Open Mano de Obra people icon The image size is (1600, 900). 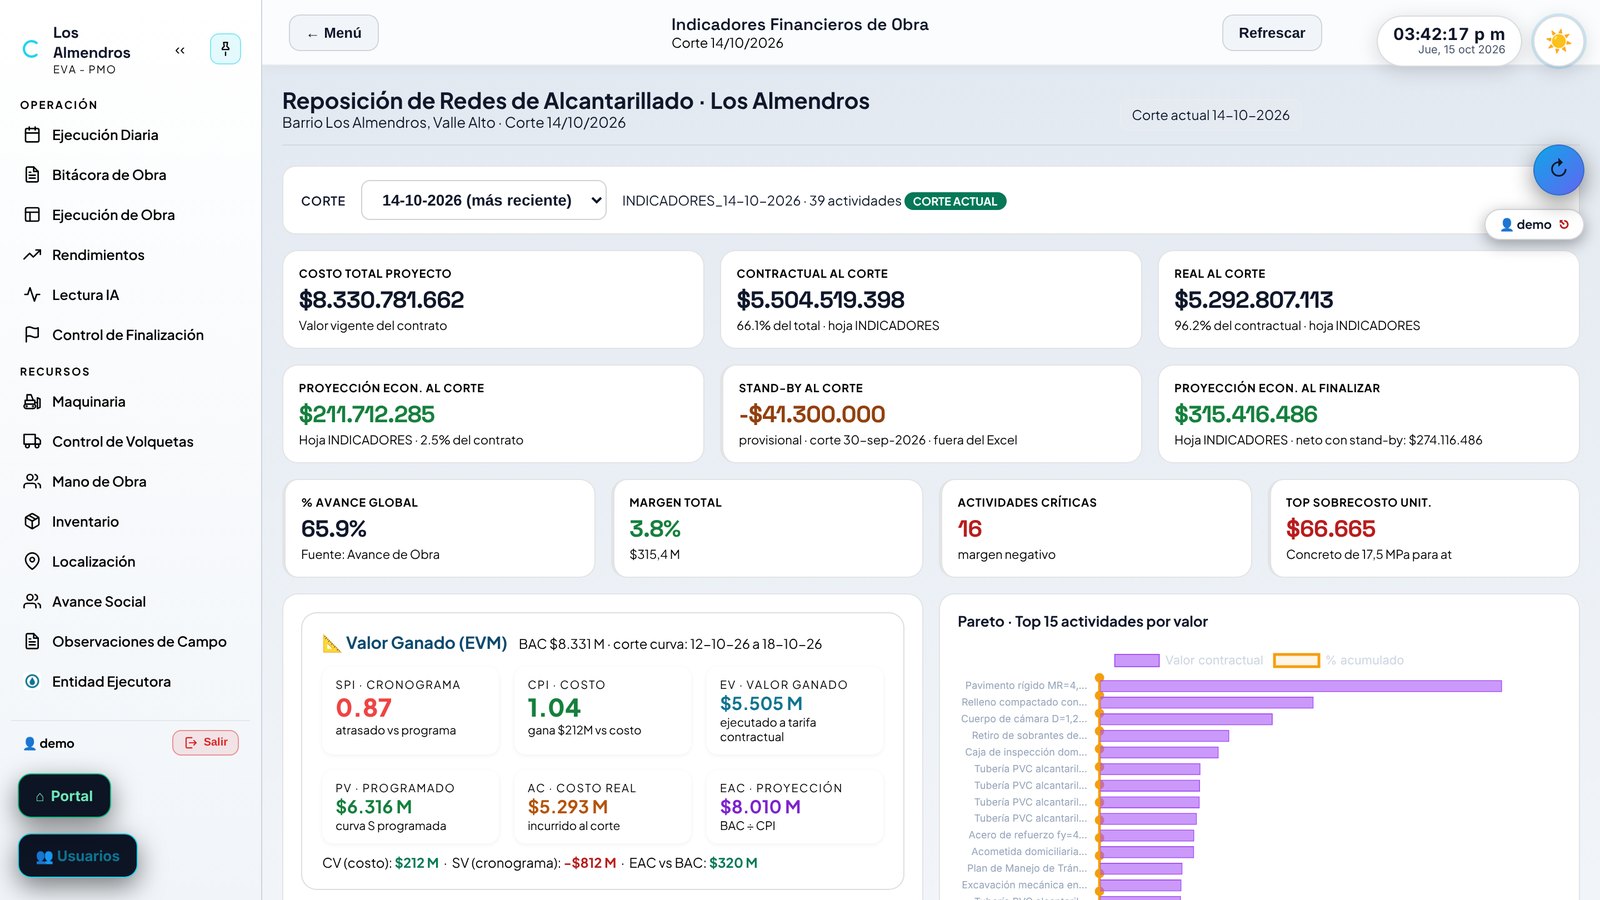pyautogui.click(x=32, y=482)
